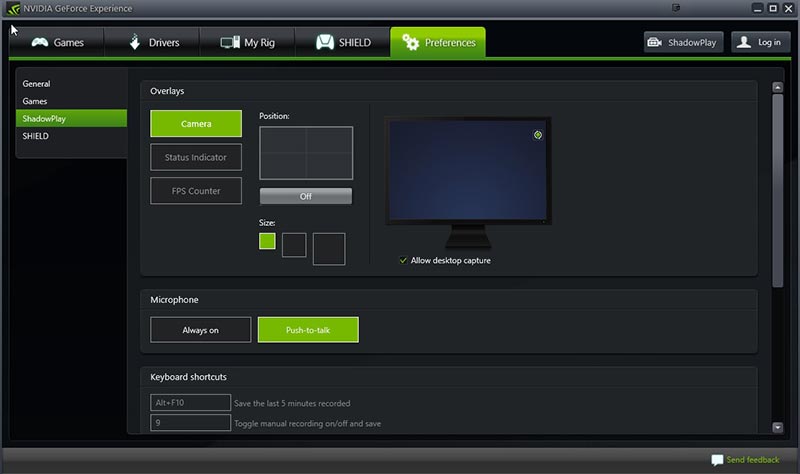Set microphone to Always on
800x474 pixels.
click(x=199, y=330)
